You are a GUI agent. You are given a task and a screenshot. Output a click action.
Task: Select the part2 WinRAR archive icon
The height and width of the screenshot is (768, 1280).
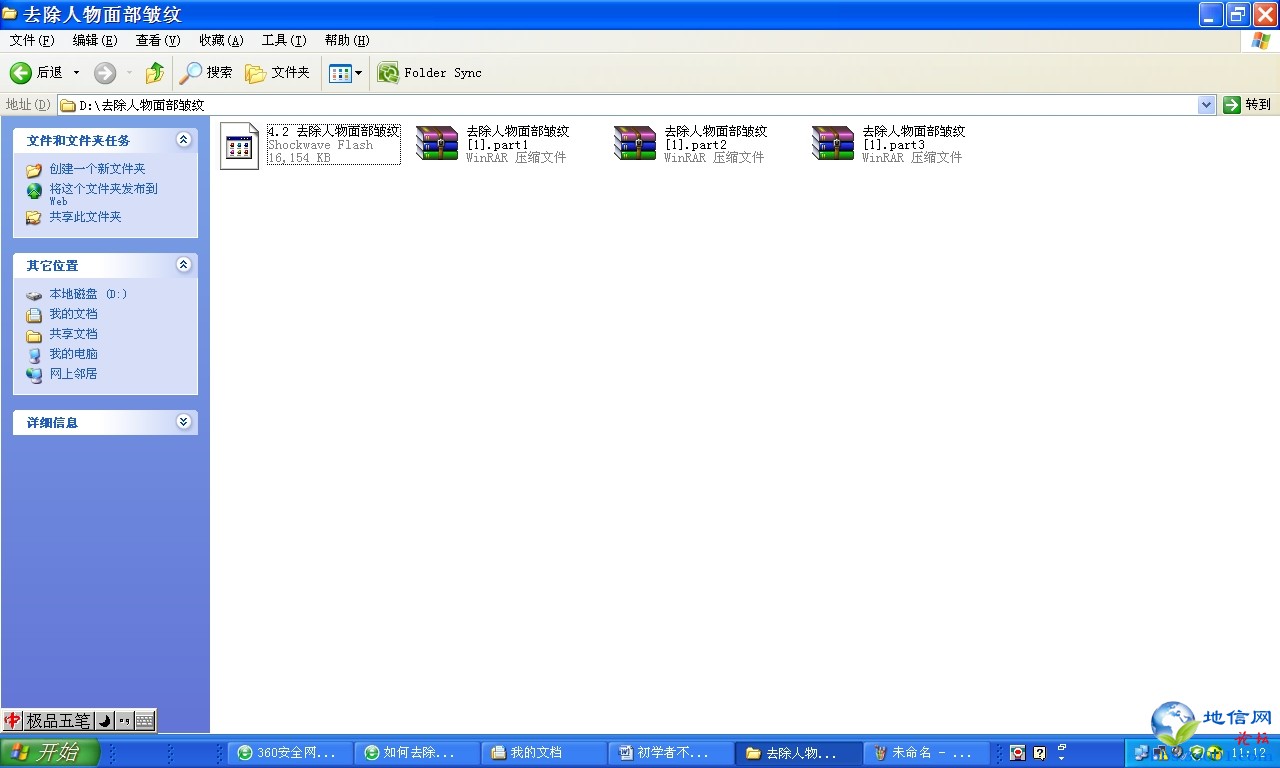click(x=635, y=144)
